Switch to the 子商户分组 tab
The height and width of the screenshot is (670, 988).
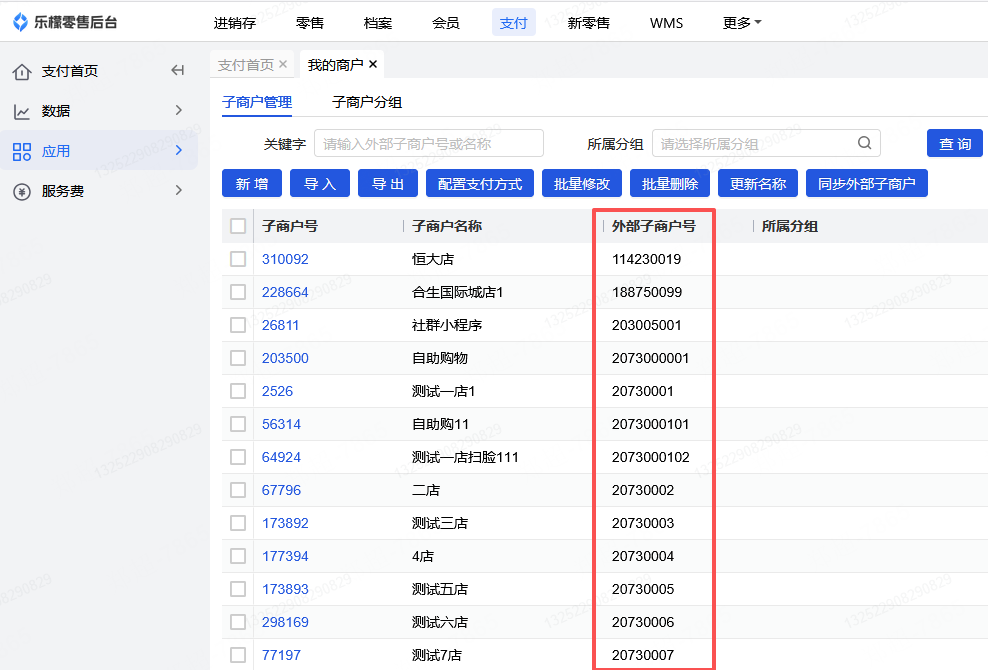click(x=367, y=101)
